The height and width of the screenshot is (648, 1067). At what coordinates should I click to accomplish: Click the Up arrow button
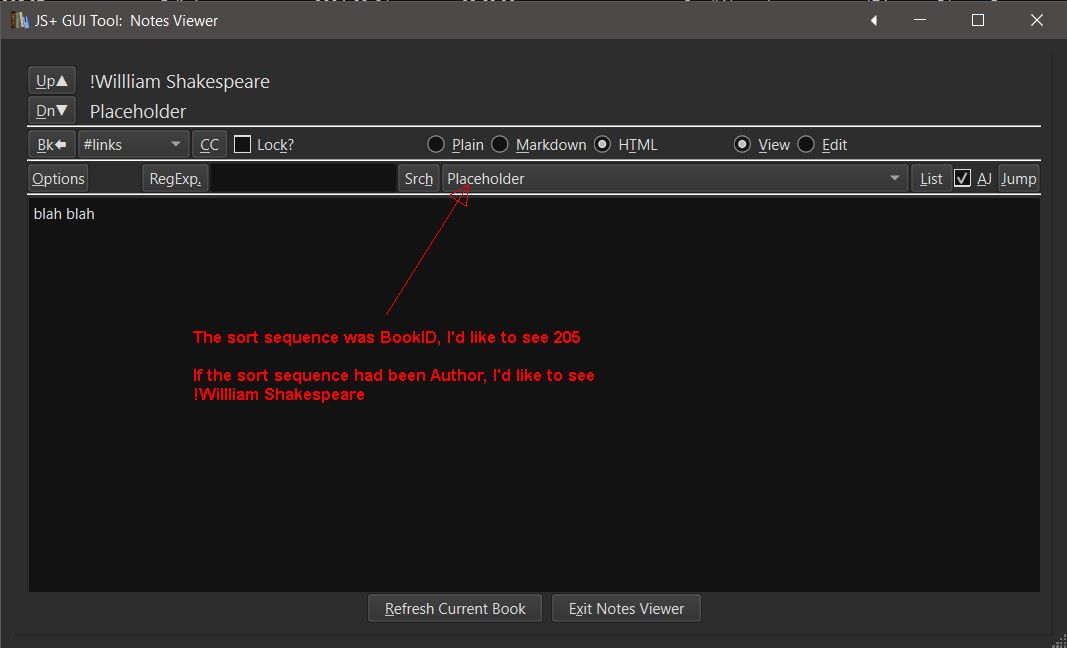pos(52,80)
